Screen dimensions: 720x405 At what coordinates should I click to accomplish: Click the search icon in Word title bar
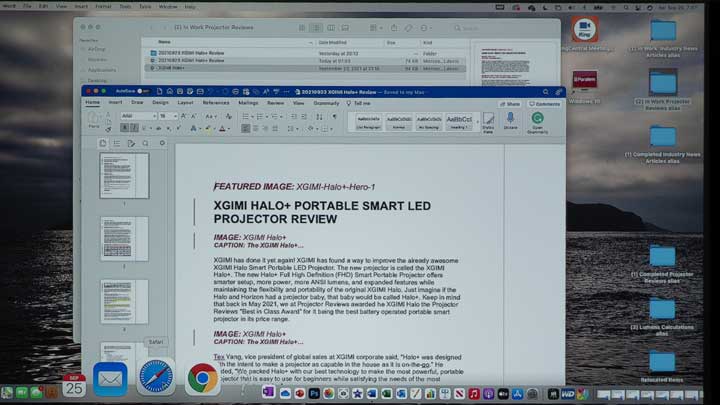(x=546, y=92)
